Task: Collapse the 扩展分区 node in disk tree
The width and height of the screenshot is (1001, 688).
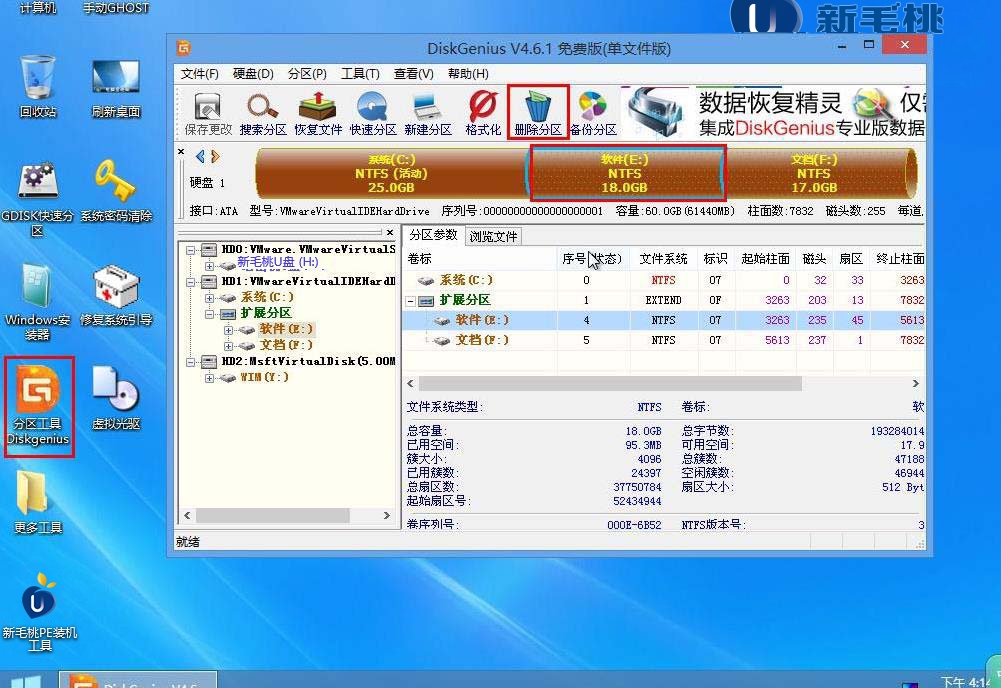Action: pyautogui.click(x=209, y=313)
